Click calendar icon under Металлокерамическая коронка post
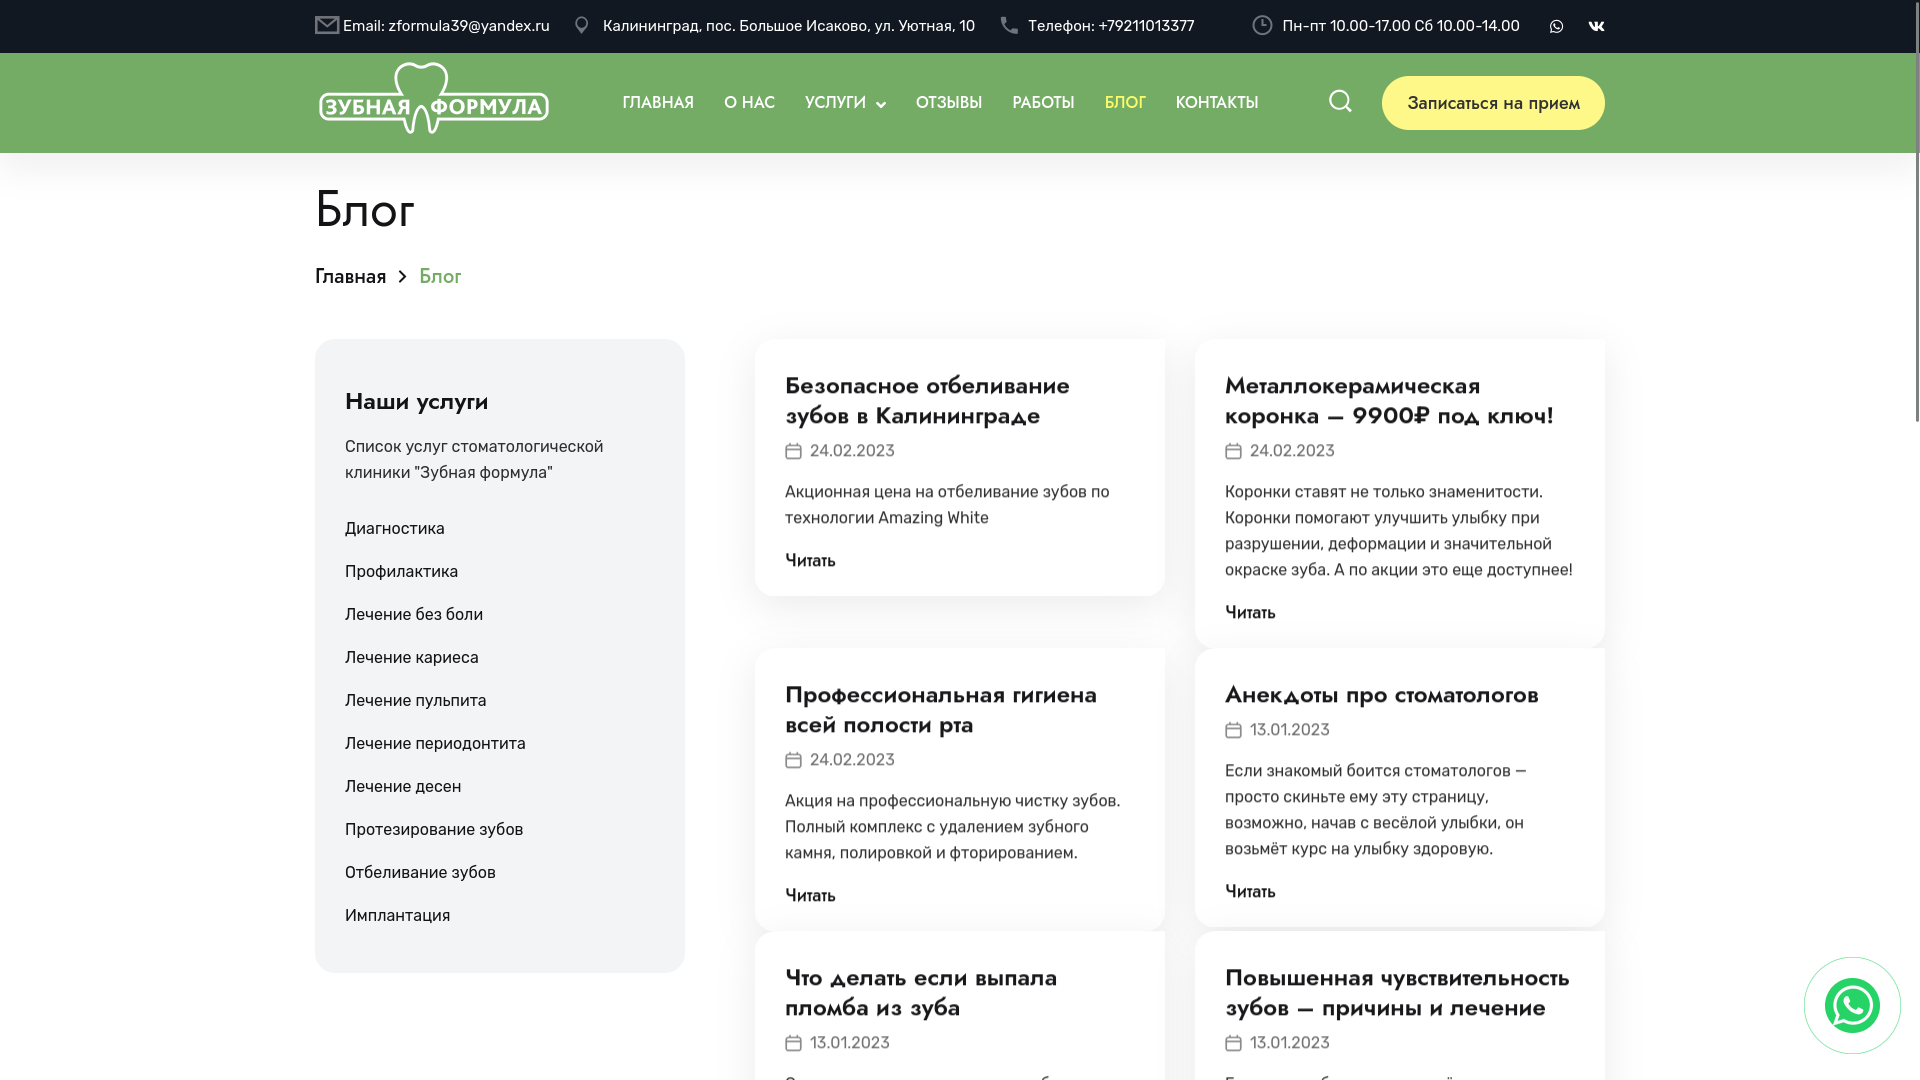 coord(1233,451)
